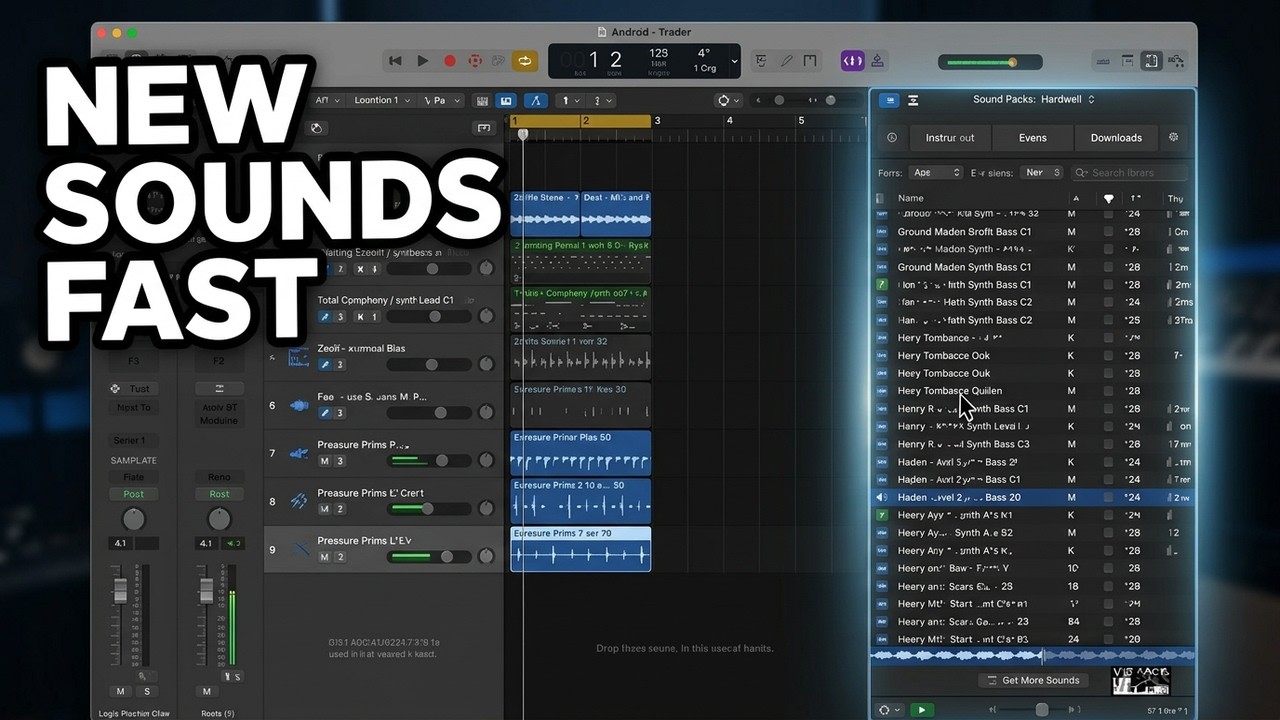Sort by the Name column header

click(x=911, y=198)
